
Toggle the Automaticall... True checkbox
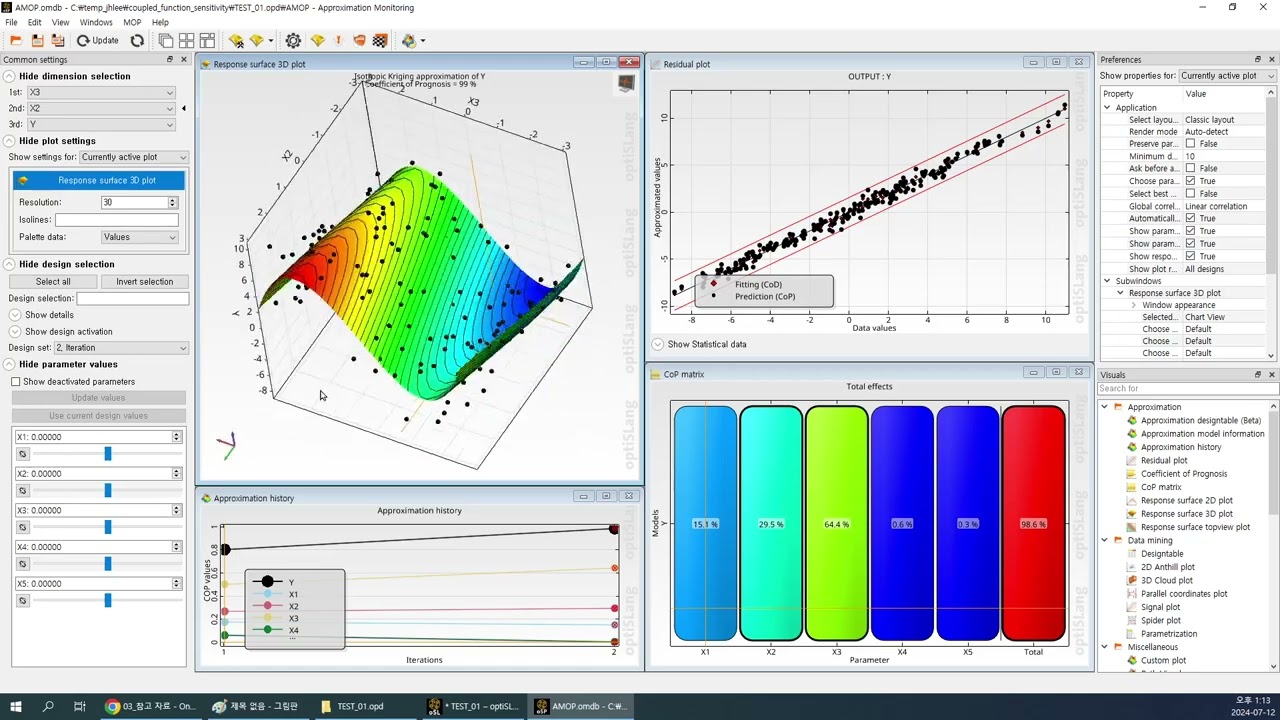tap(1190, 218)
